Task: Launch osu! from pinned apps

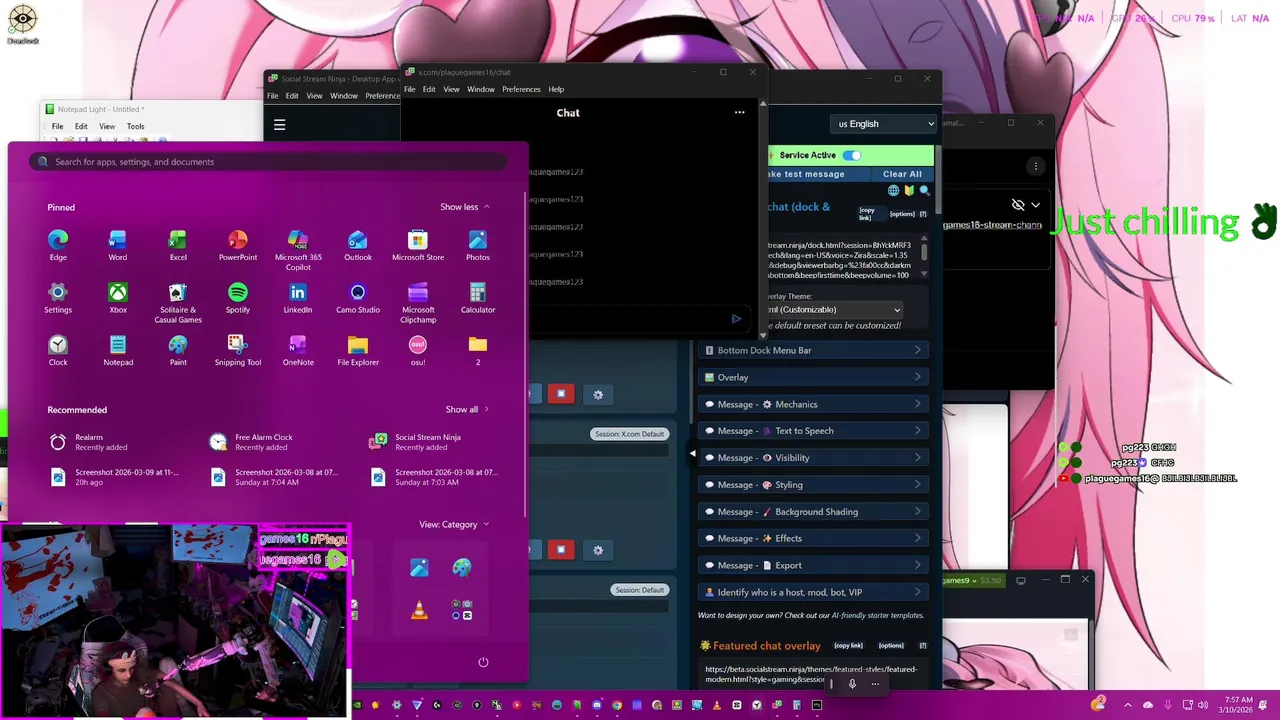Action: pos(418,350)
